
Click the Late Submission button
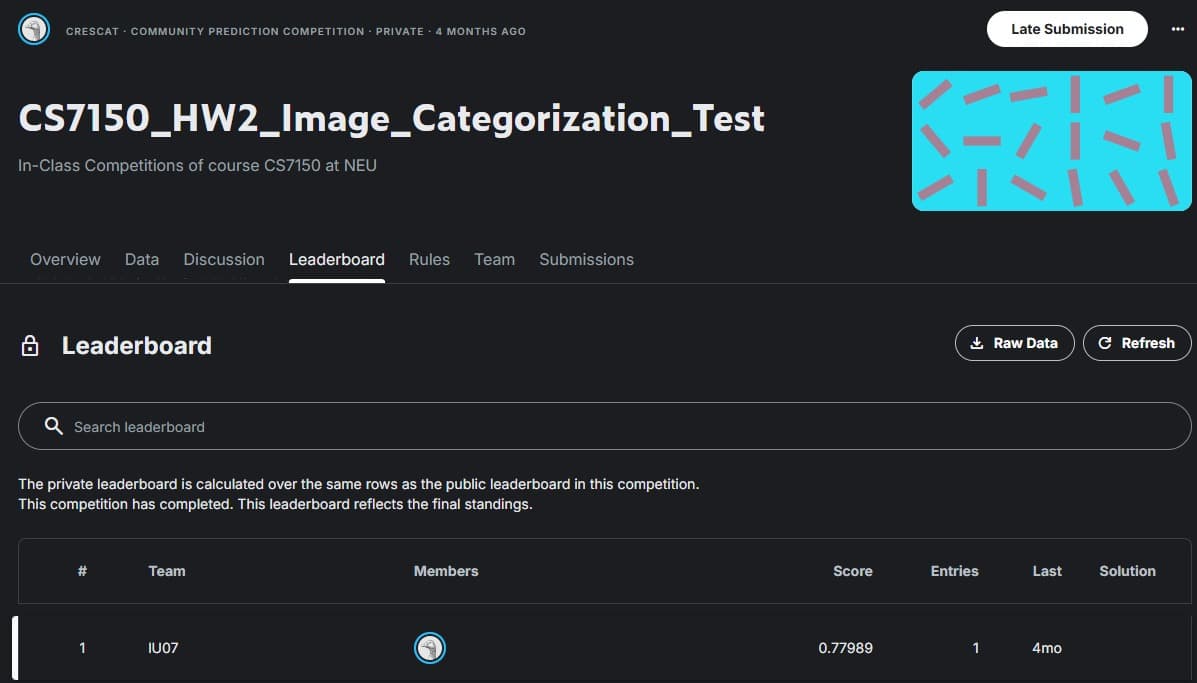click(x=1066, y=29)
